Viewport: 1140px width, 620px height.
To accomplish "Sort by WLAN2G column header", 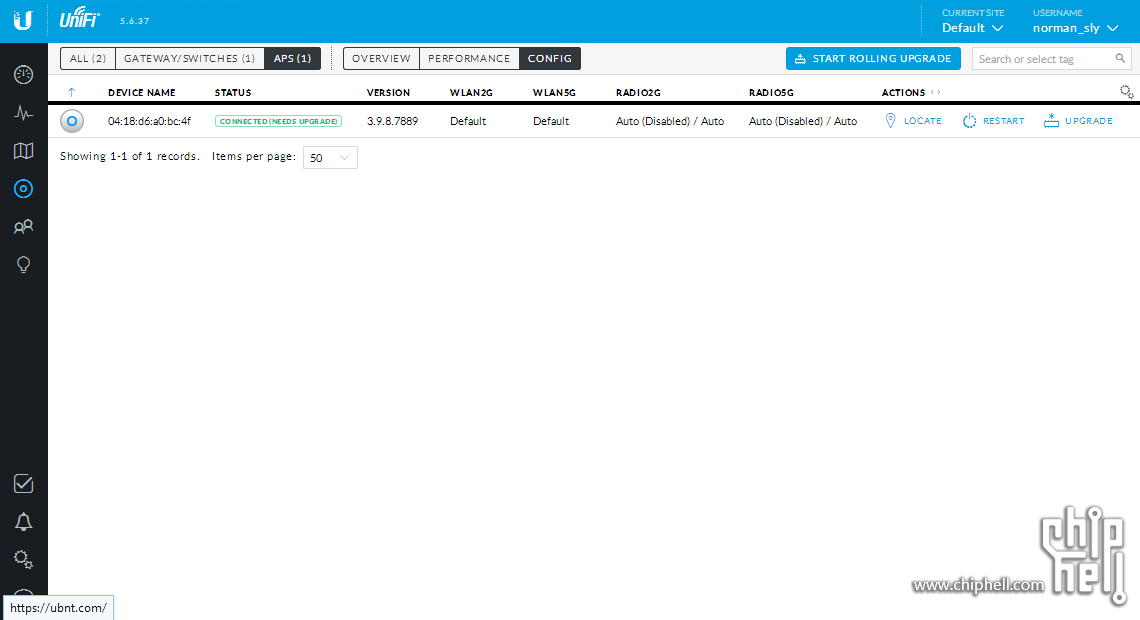I will pos(471,92).
